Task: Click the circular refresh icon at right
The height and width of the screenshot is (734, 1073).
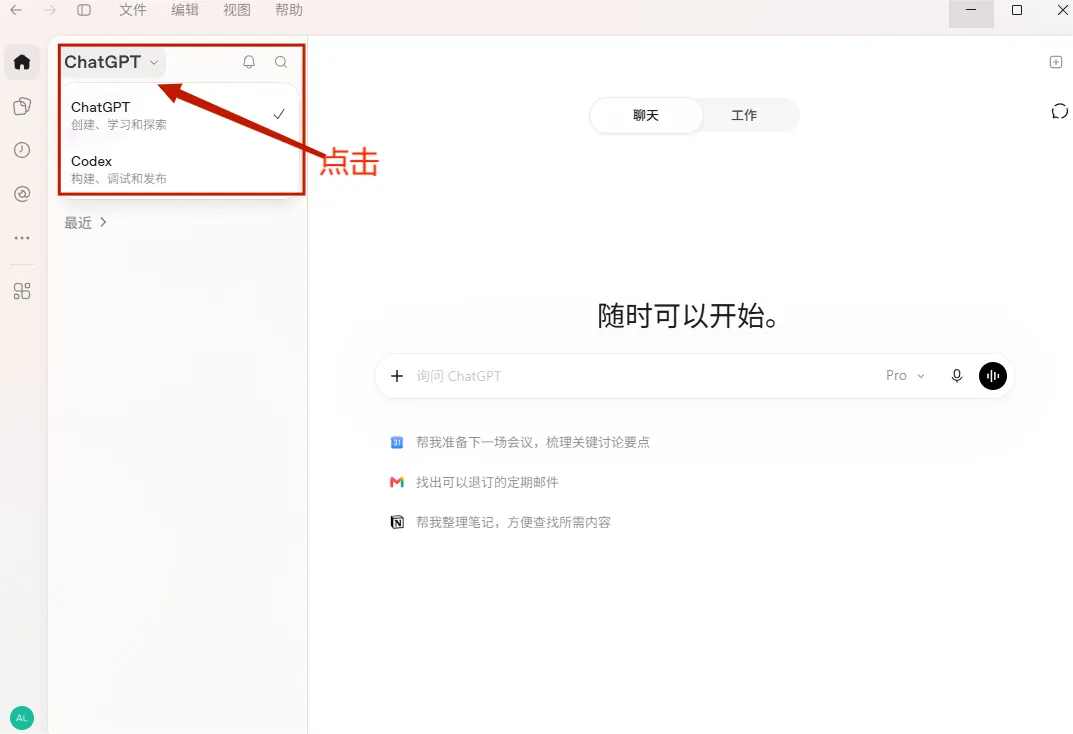Action: [1059, 112]
